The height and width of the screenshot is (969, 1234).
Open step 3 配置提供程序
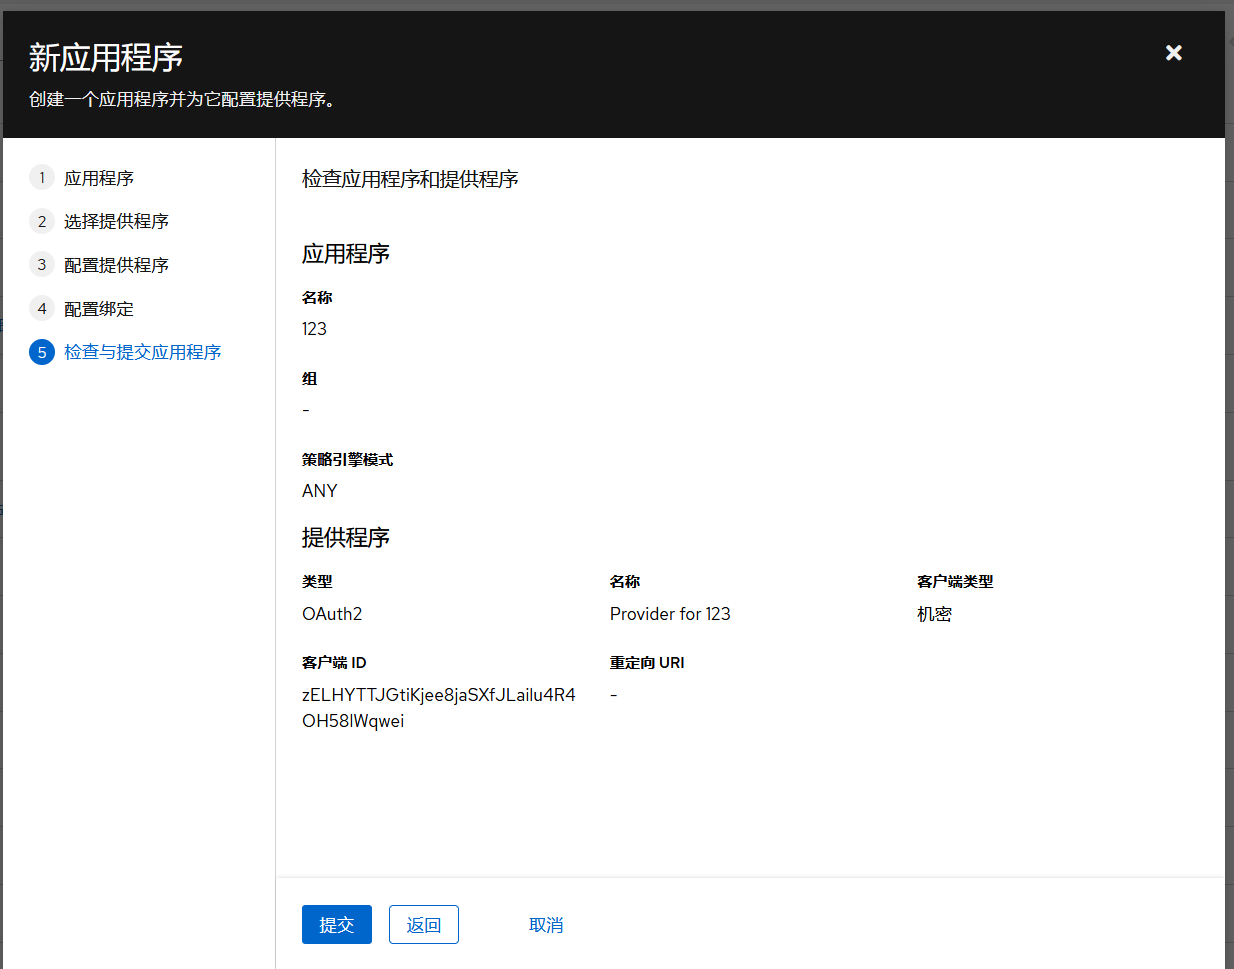pyautogui.click(x=115, y=265)
